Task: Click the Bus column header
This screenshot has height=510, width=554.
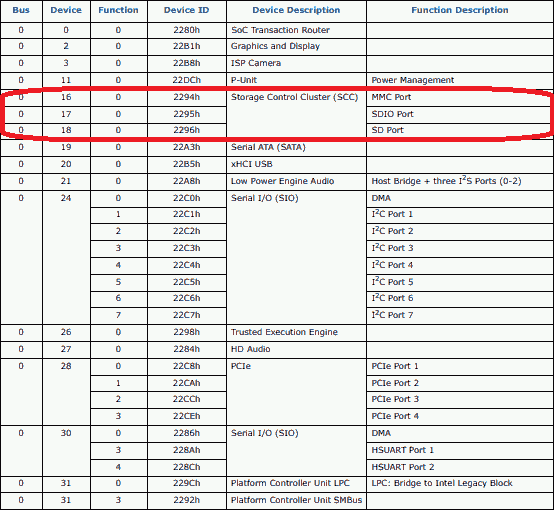Action: (x=21, y=10)
